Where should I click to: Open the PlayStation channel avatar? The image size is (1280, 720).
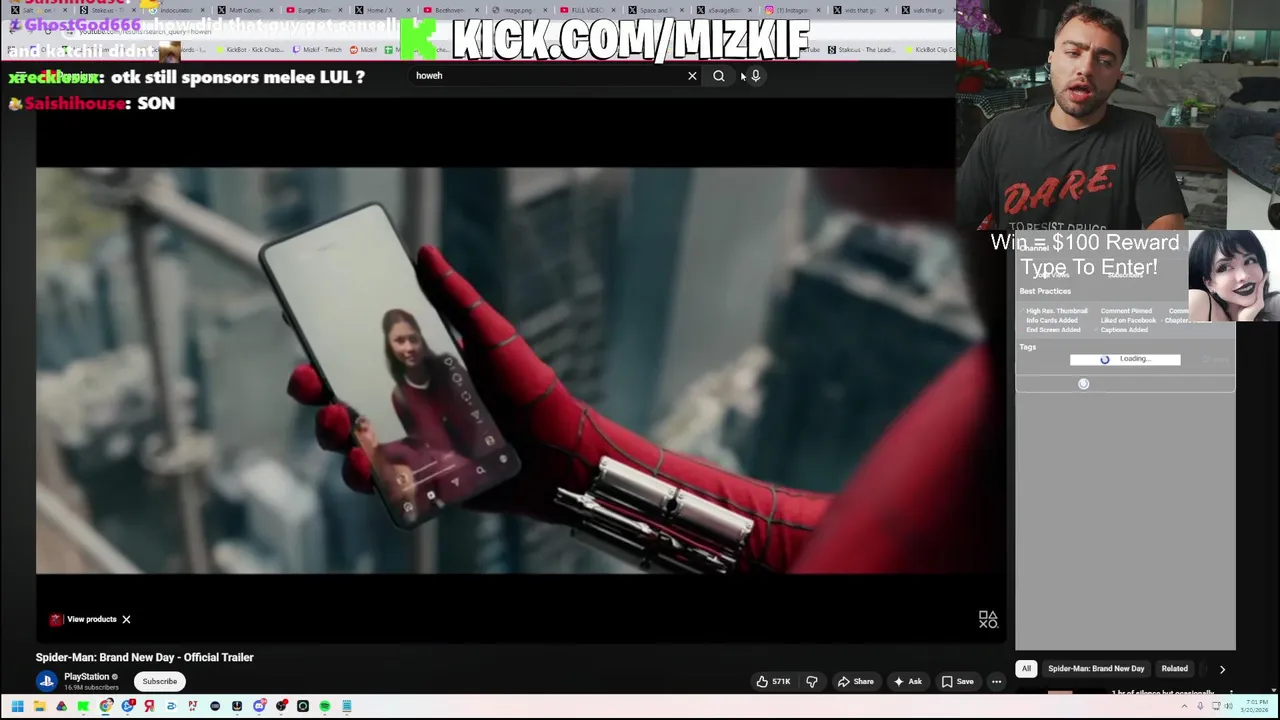(x=46, y=681)
